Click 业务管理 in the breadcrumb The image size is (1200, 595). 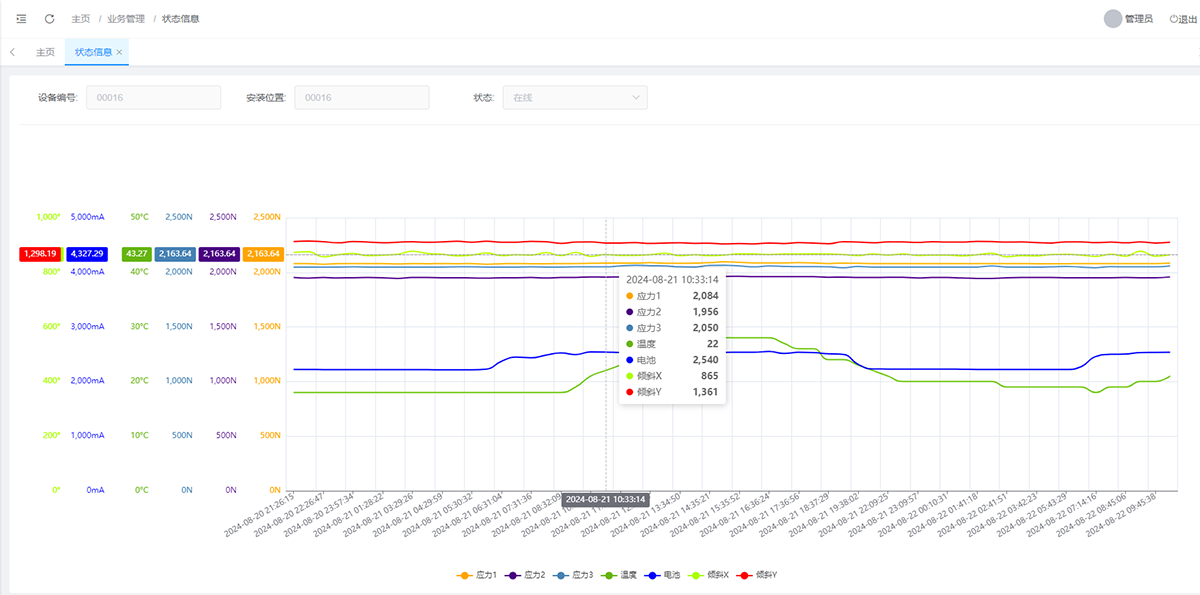[126, 19]
